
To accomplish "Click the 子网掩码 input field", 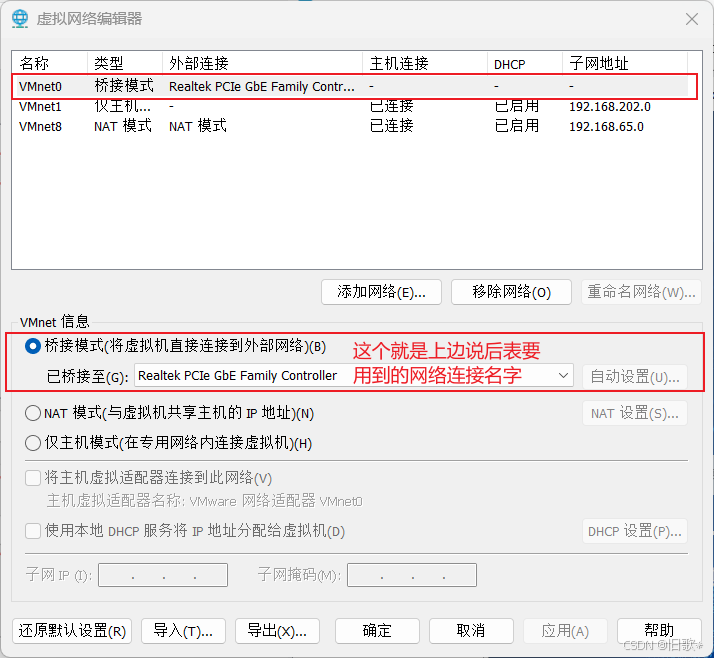I will [x=412, y=575].
